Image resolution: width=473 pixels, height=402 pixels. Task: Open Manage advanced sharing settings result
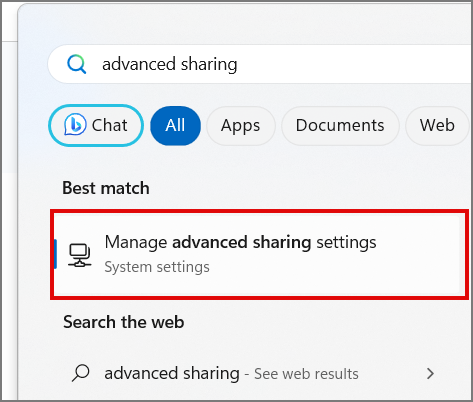259,255
